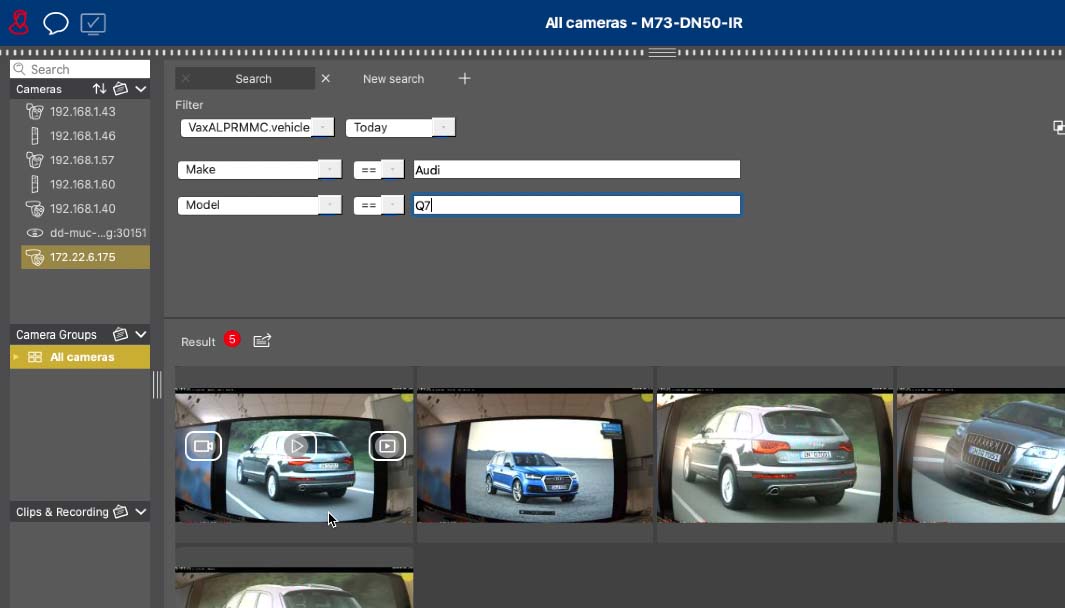Click the device icon for 192.168.1.60

(x=35, y=184)
